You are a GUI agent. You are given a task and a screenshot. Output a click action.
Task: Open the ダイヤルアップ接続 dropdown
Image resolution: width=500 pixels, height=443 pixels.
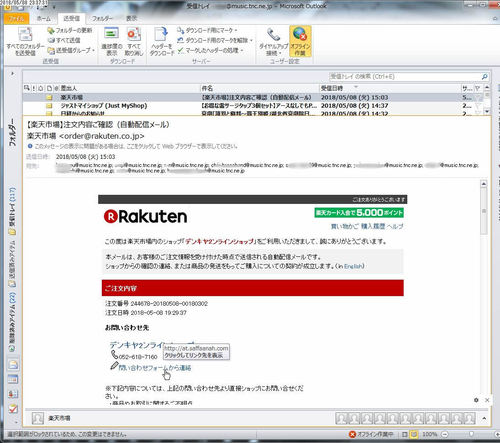[x=273, y=42]
